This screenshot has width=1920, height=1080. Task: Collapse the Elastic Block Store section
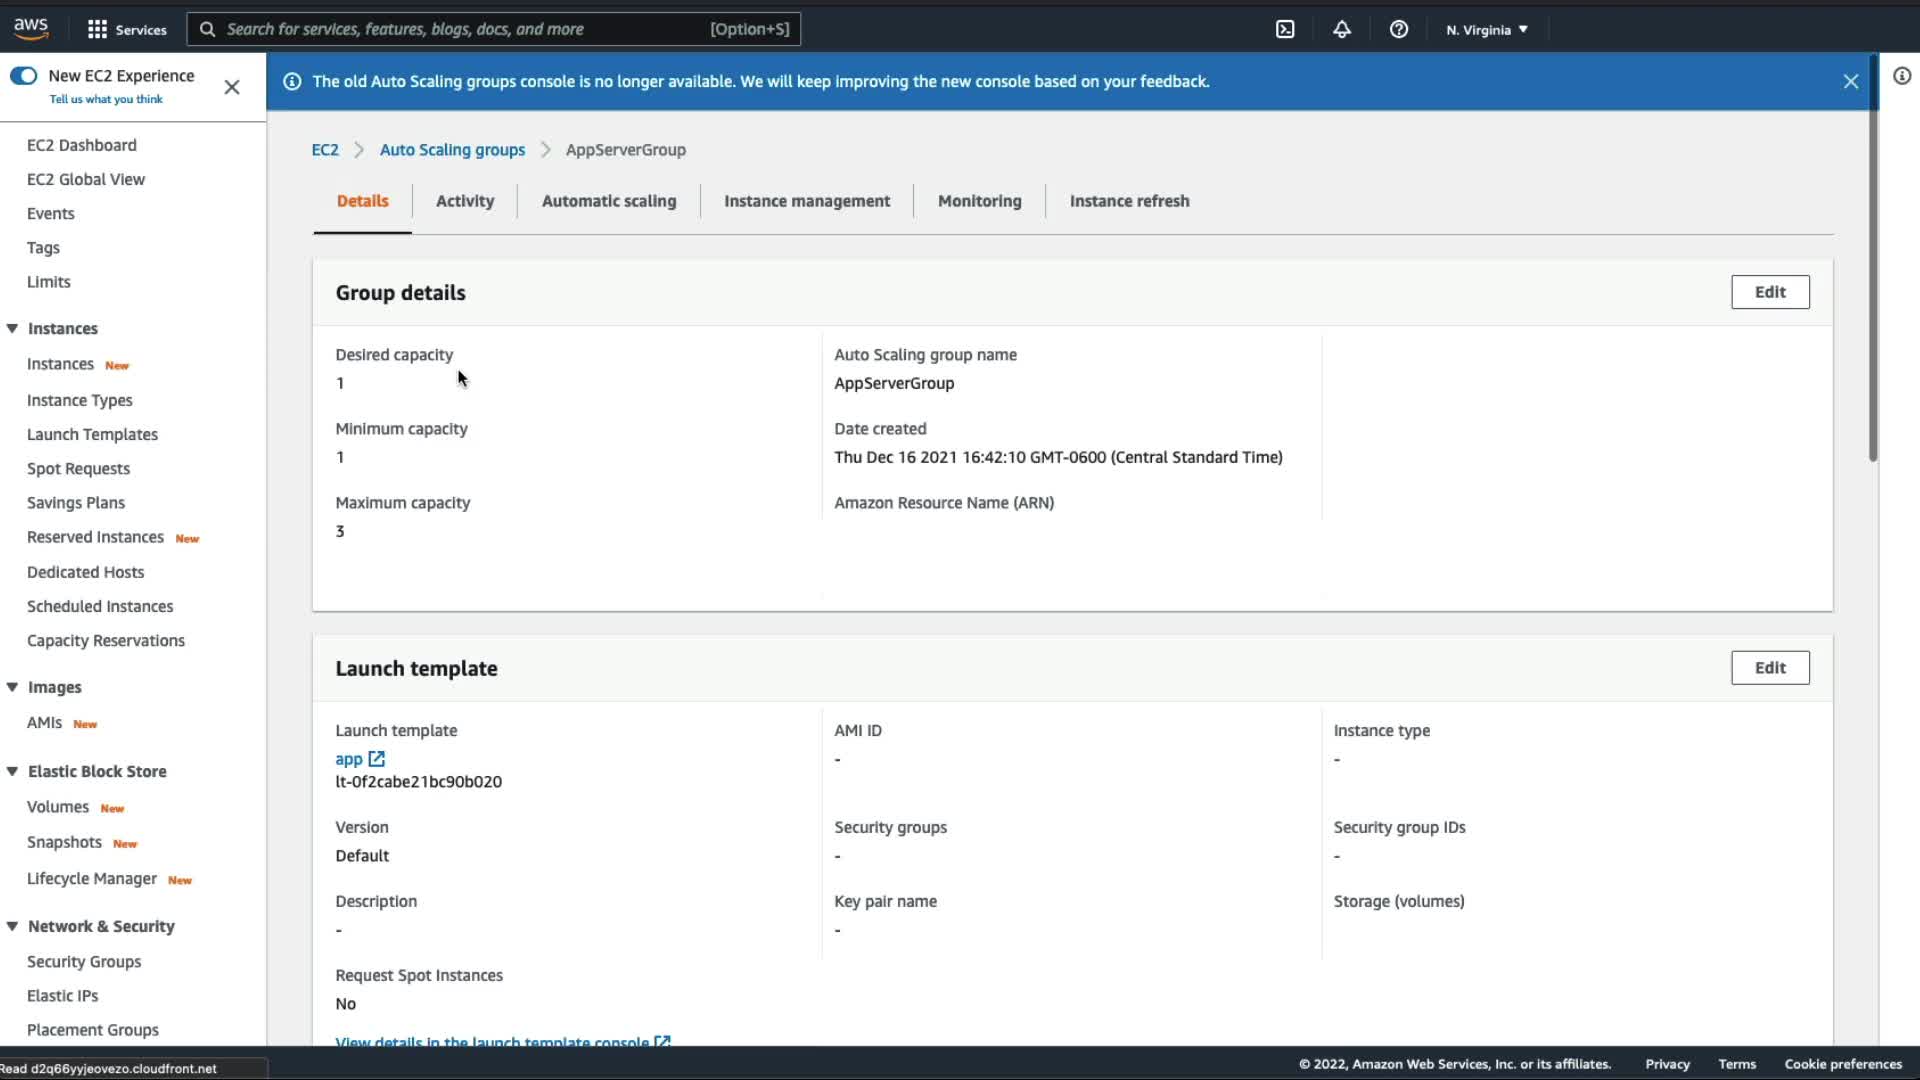tap(13, 771)
